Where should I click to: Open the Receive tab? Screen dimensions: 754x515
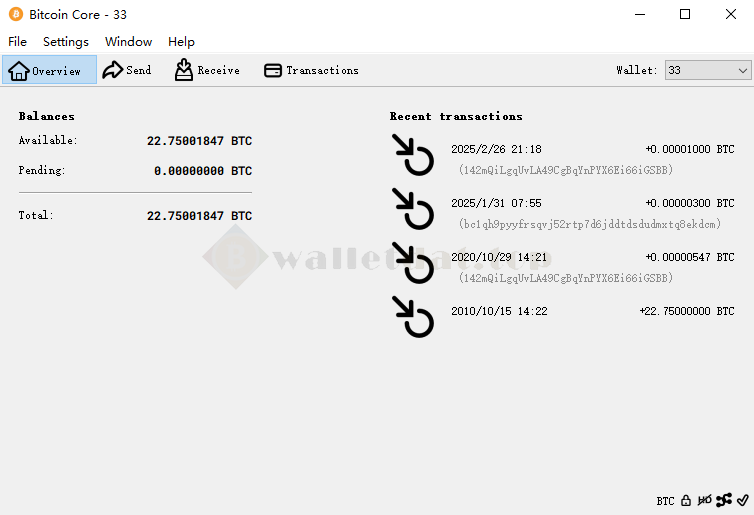207,70
